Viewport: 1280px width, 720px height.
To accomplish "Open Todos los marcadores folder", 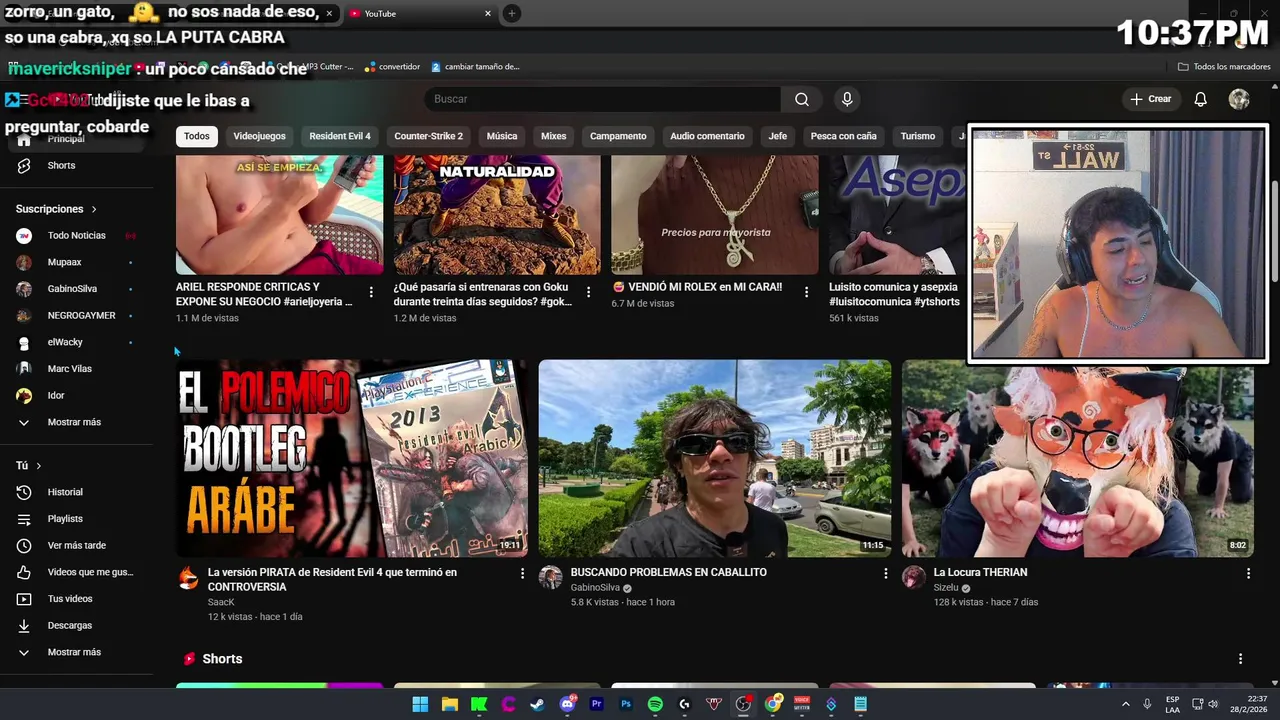I will coord(1224,67).
